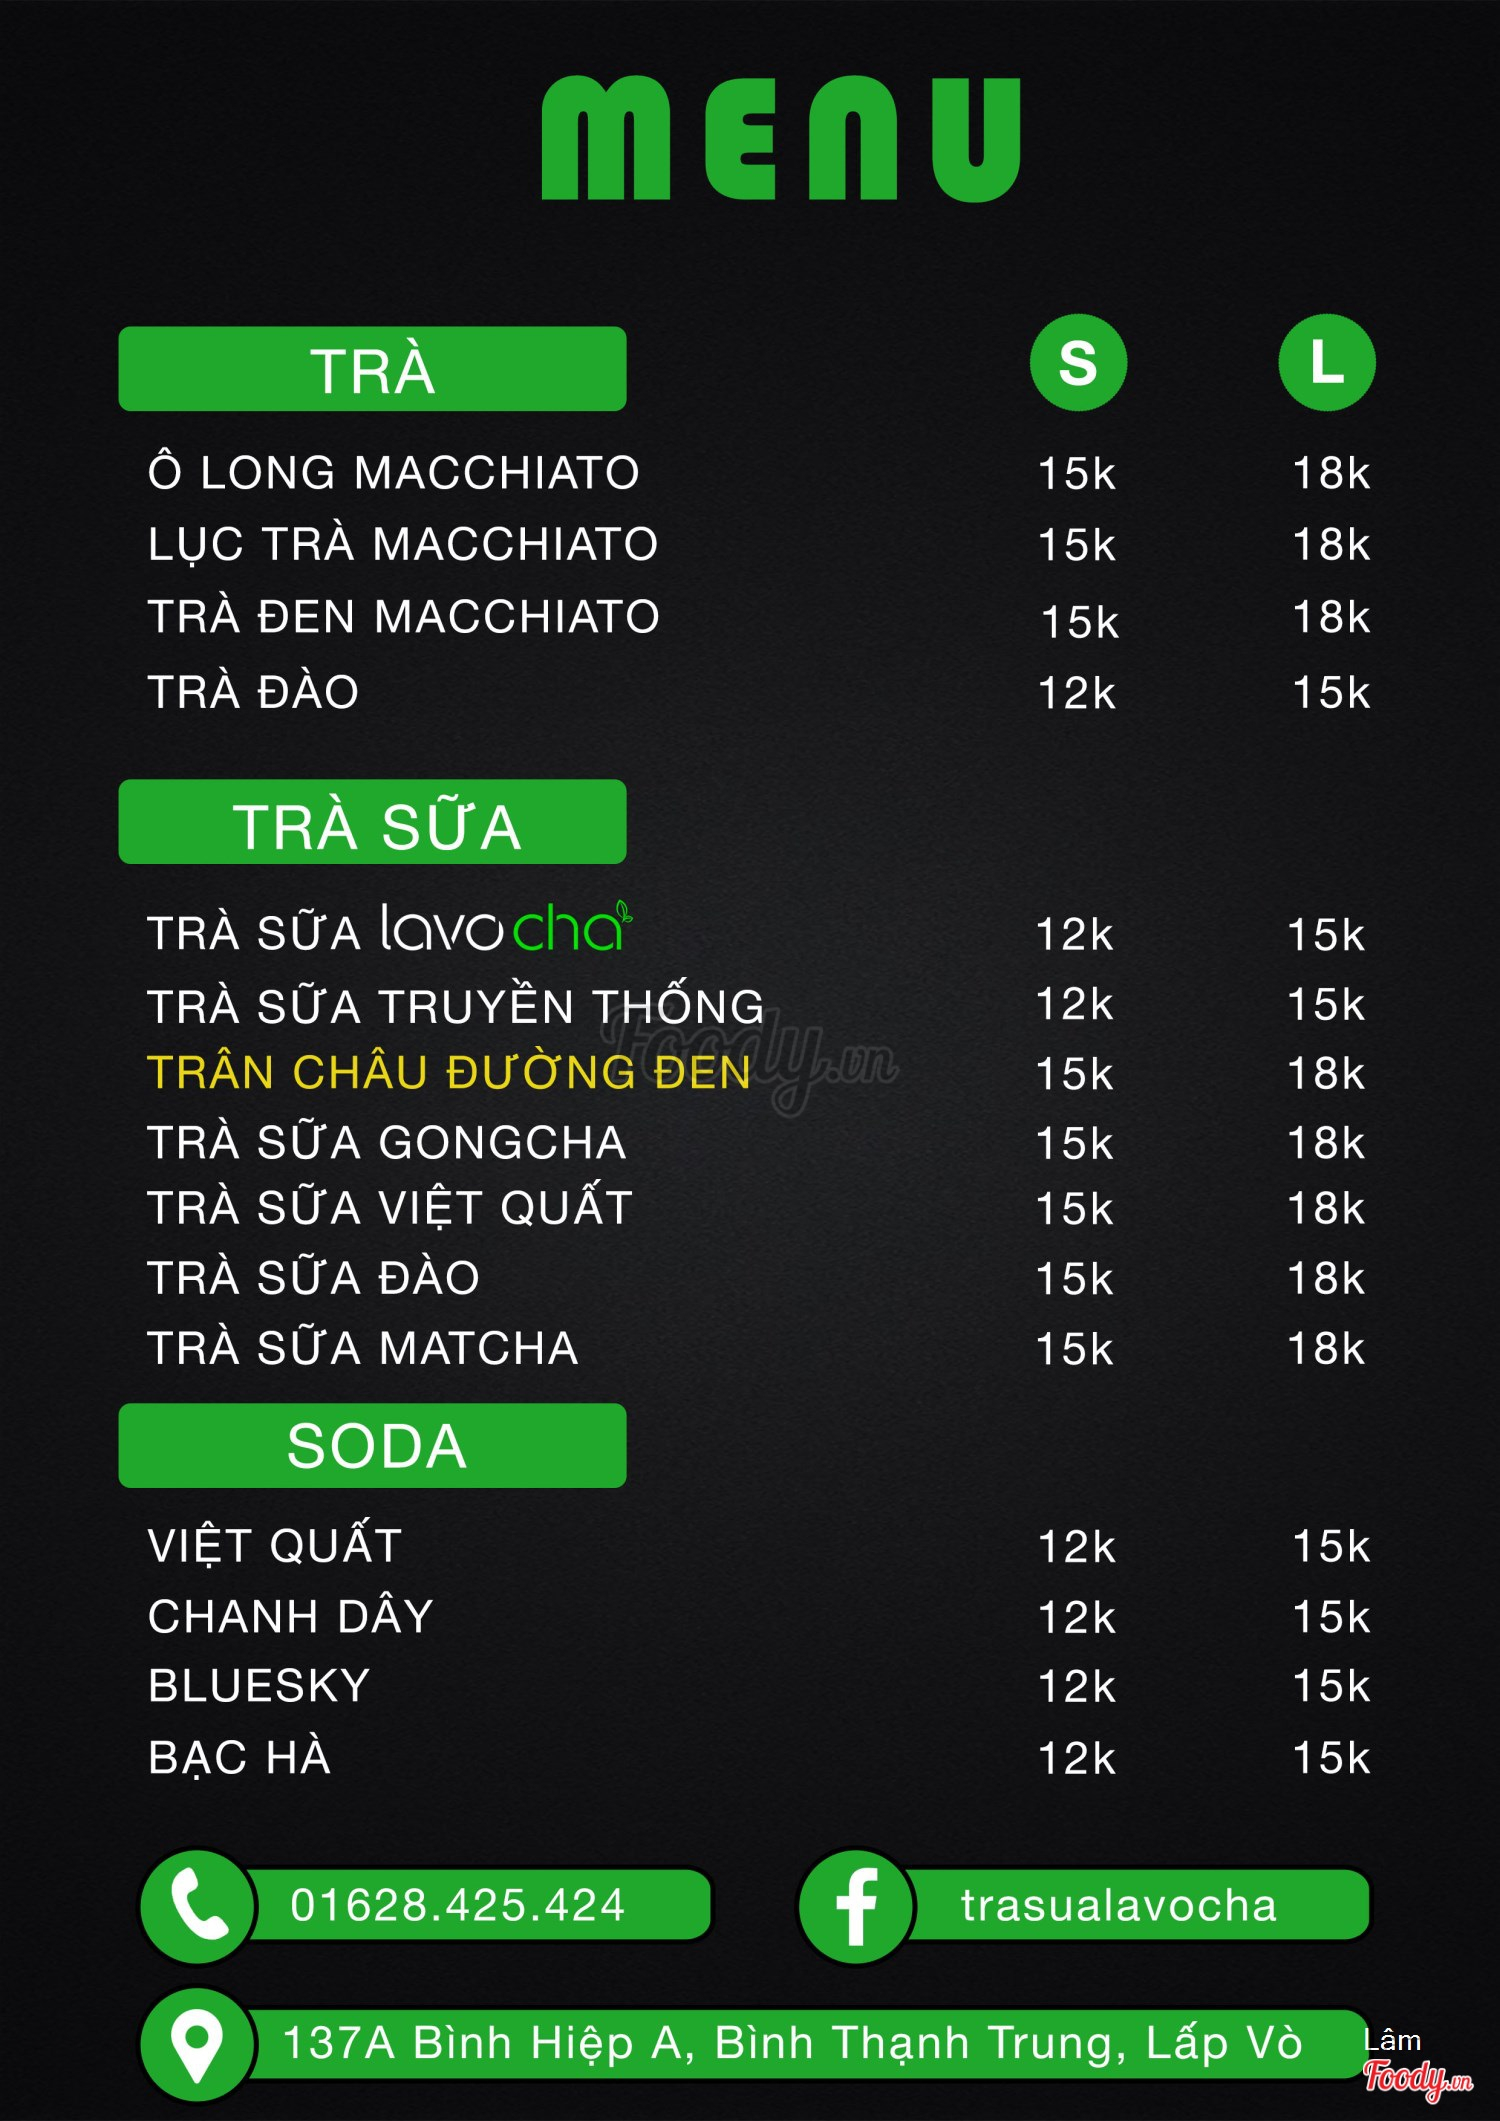Viewport: 1500px width, 2121px height.
Task: Click the green L size circle
Action: 1326,362
